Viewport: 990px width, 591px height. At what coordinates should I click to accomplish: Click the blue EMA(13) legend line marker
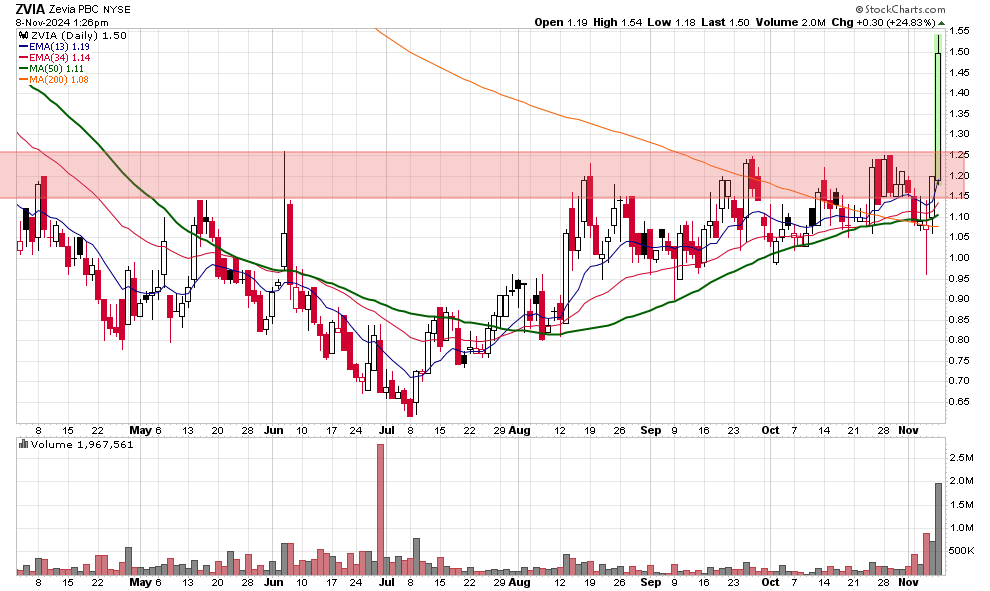(24, 46)
